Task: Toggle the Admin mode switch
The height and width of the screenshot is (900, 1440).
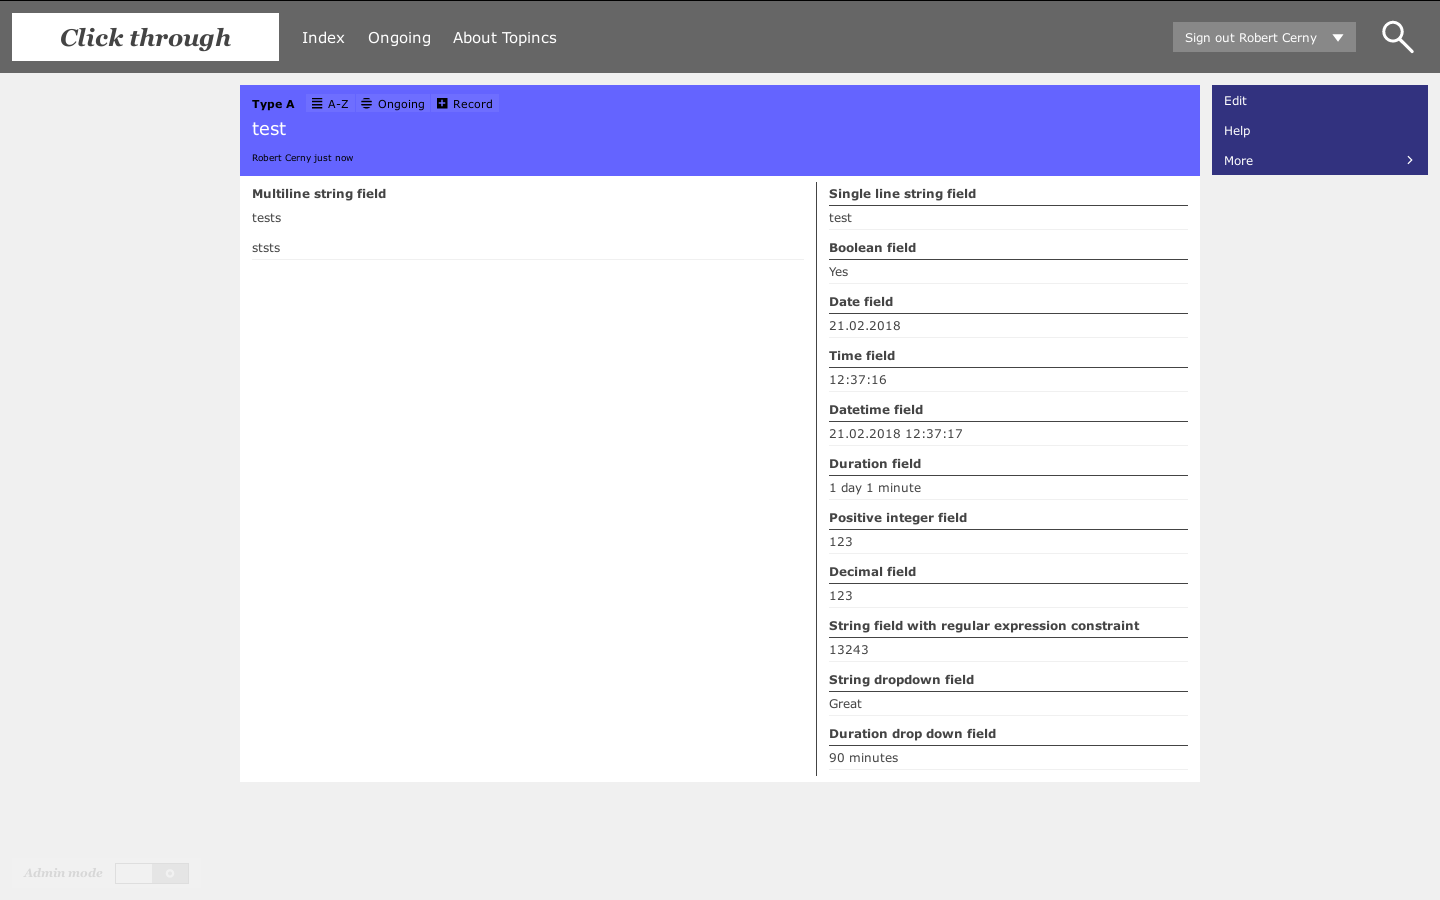Action: tap(152, 873)
